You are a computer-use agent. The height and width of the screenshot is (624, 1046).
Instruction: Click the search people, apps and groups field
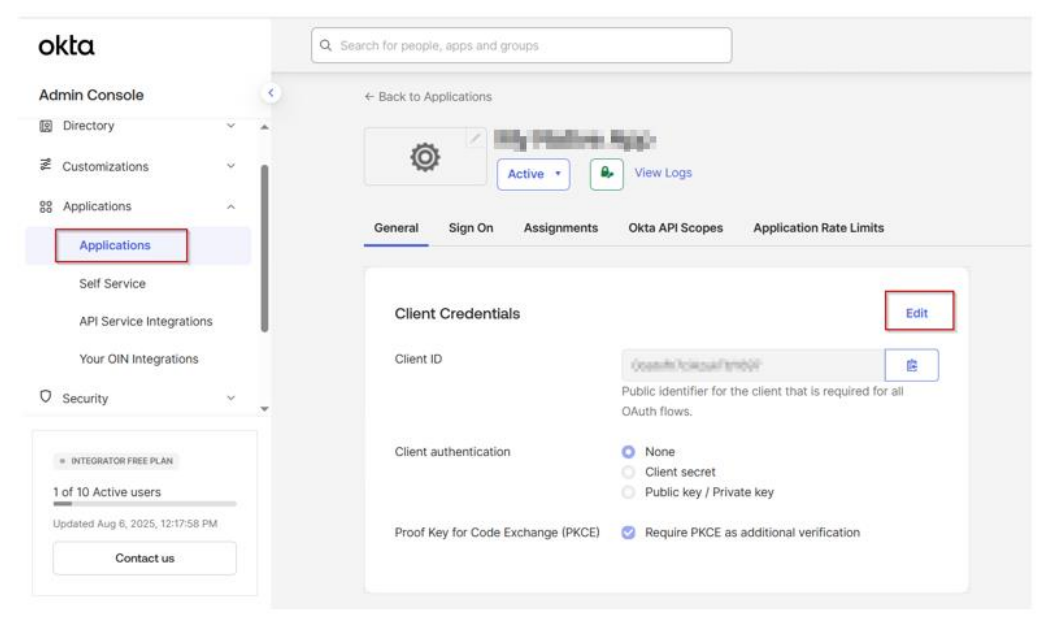coord(522,46)
